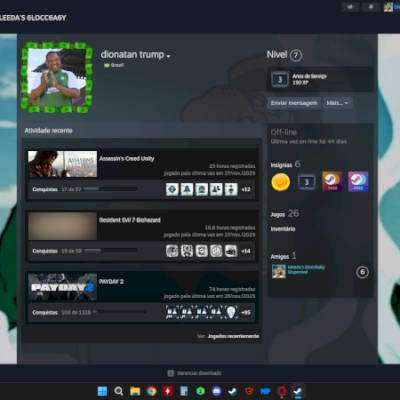This screenshot has width=400, height=400.
Task: Click the Off-line status text
Action: (x=284, y=132)
